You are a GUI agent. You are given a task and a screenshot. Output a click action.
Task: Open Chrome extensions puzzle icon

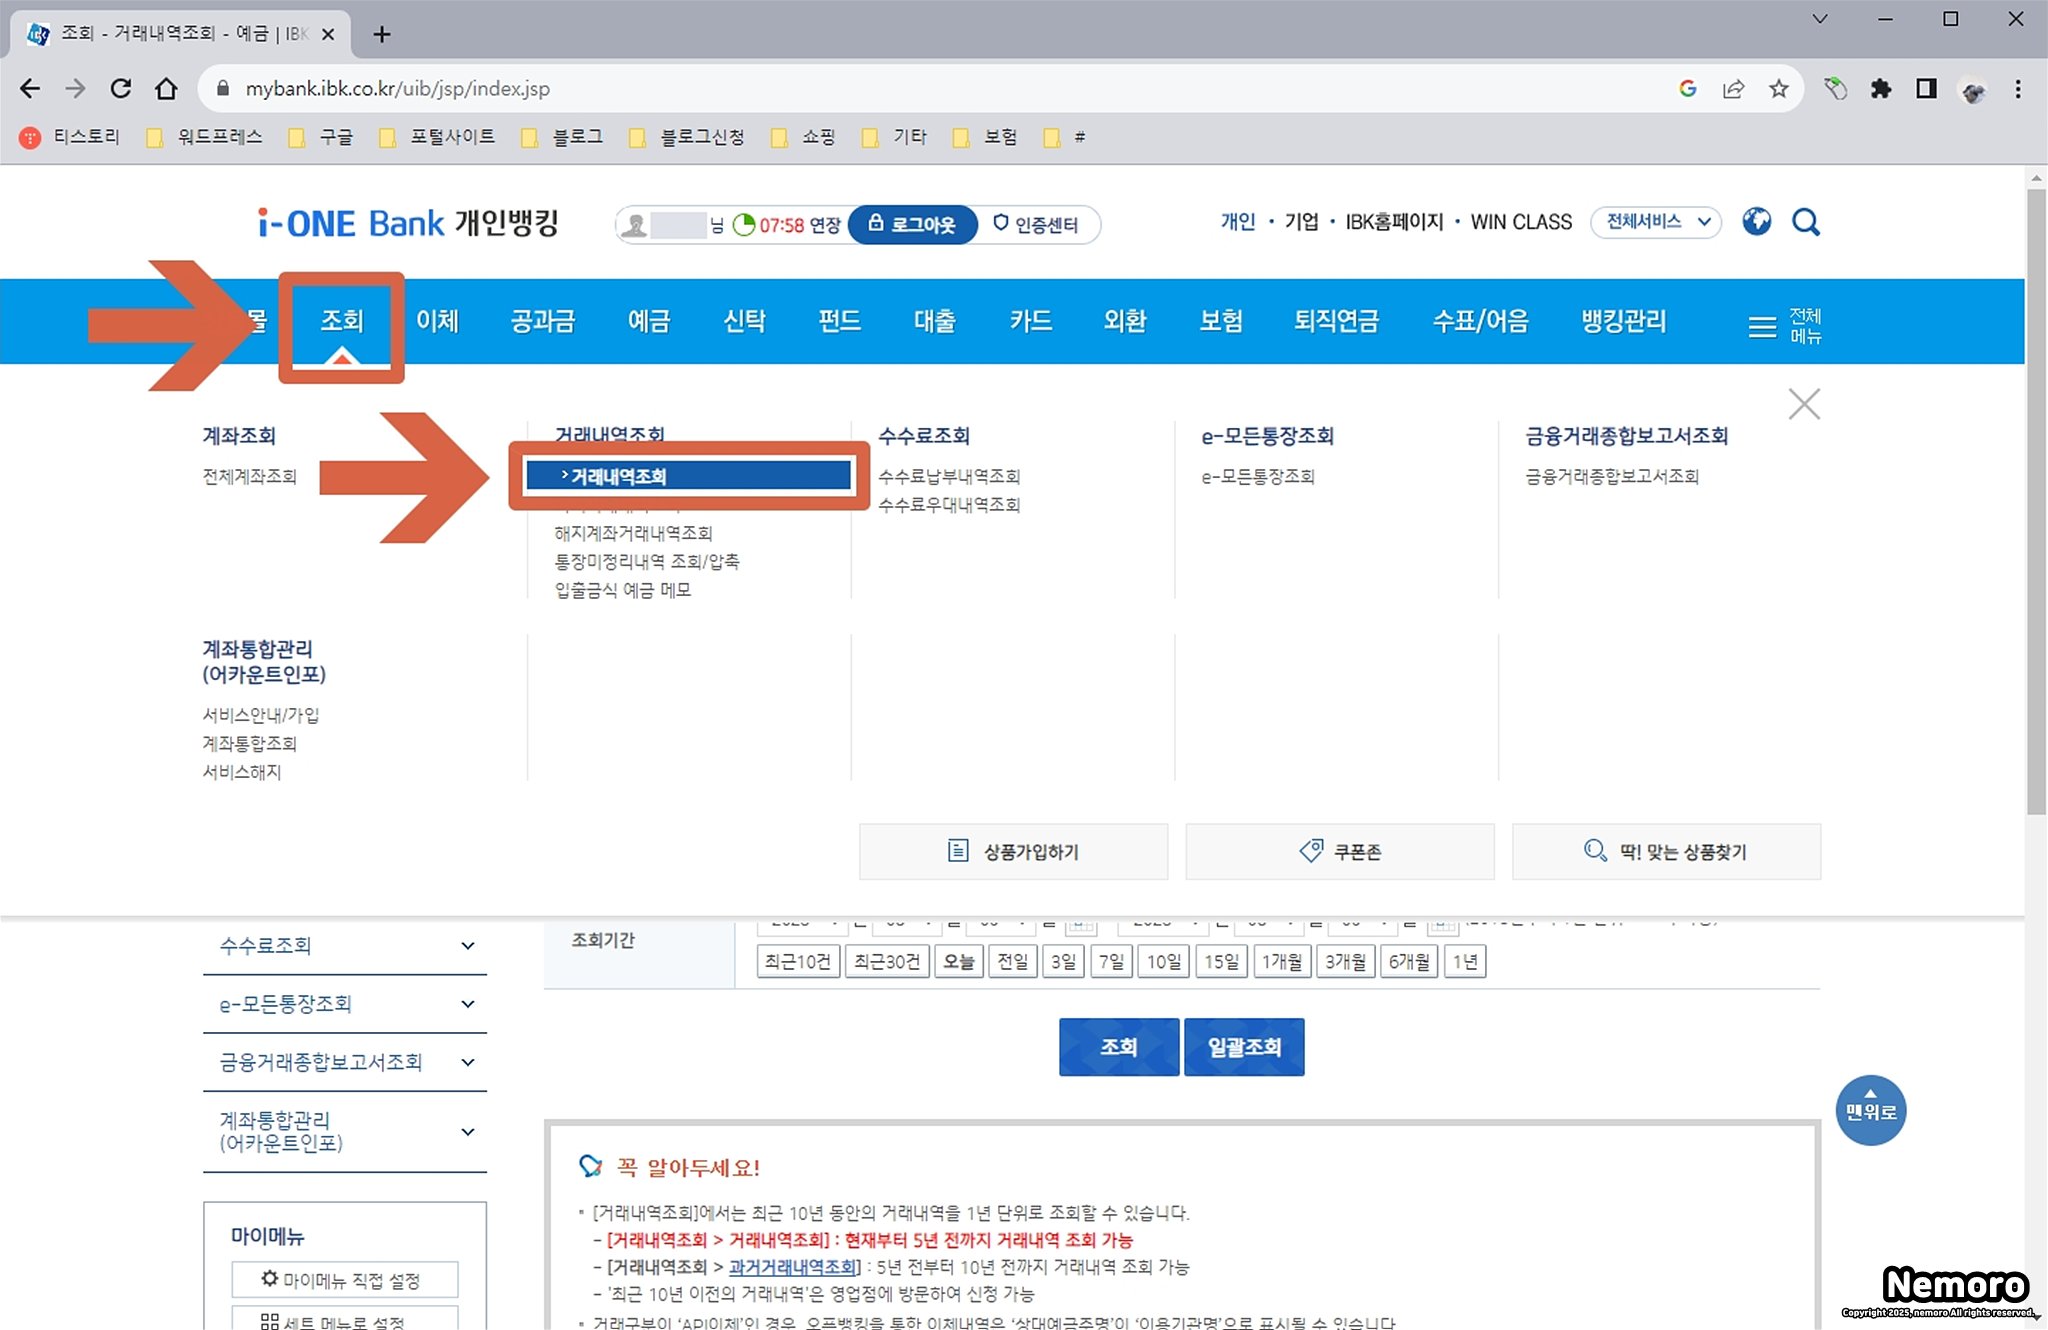(1880, 89)
